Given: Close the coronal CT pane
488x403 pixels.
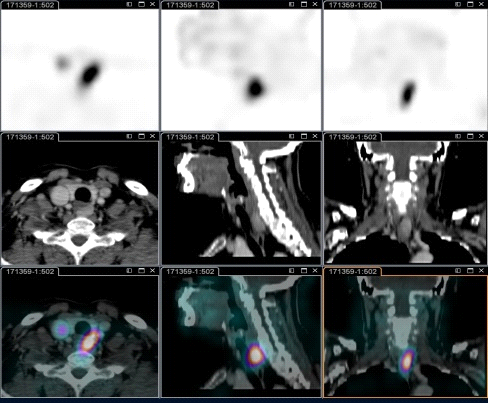Looking at the screenshot, I should click(x=481, y=136).
